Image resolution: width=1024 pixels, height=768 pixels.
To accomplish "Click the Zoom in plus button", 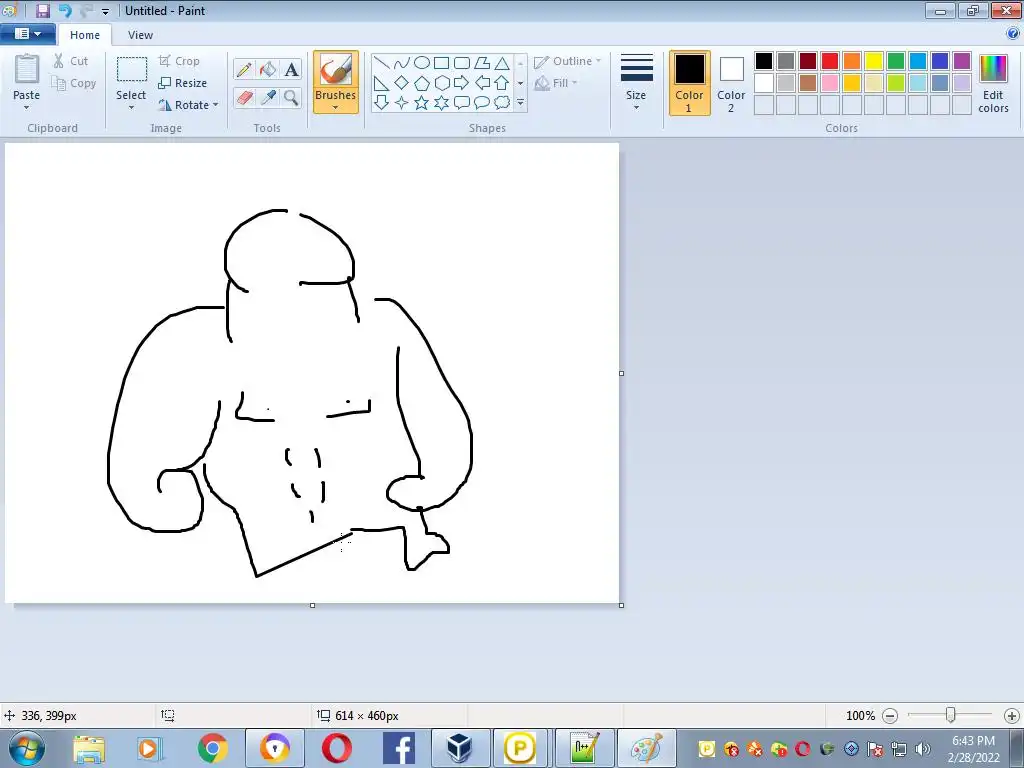I will pos(1012,716).
